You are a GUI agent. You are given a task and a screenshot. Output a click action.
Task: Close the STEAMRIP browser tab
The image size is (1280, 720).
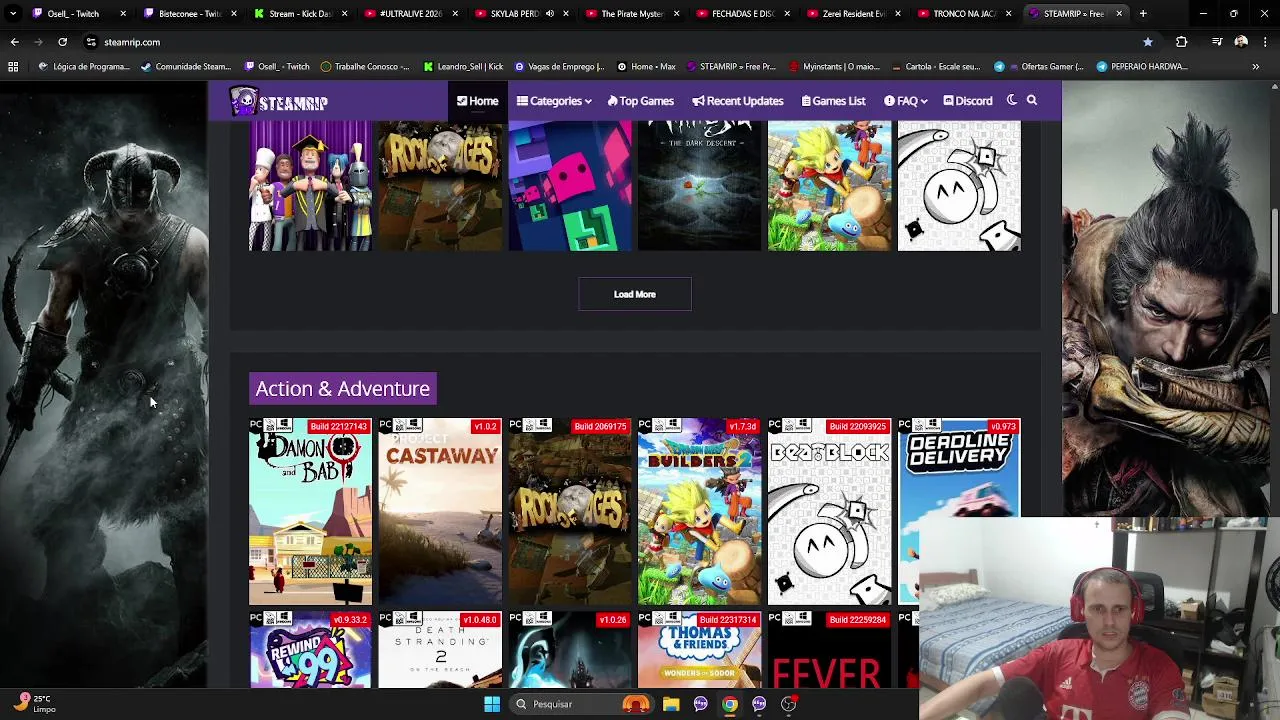point(1119,14)
